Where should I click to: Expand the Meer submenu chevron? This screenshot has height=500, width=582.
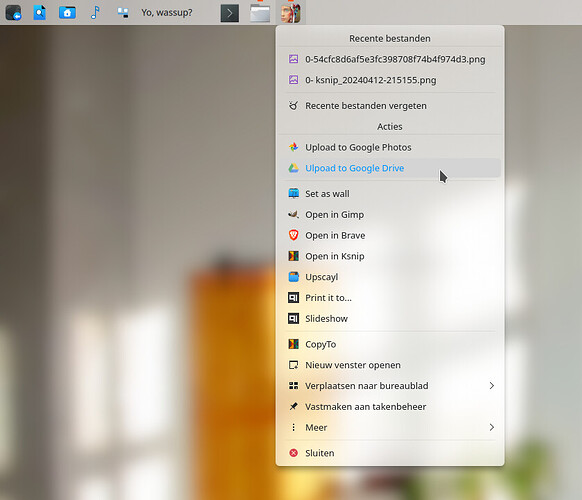(x=491, y=427)
